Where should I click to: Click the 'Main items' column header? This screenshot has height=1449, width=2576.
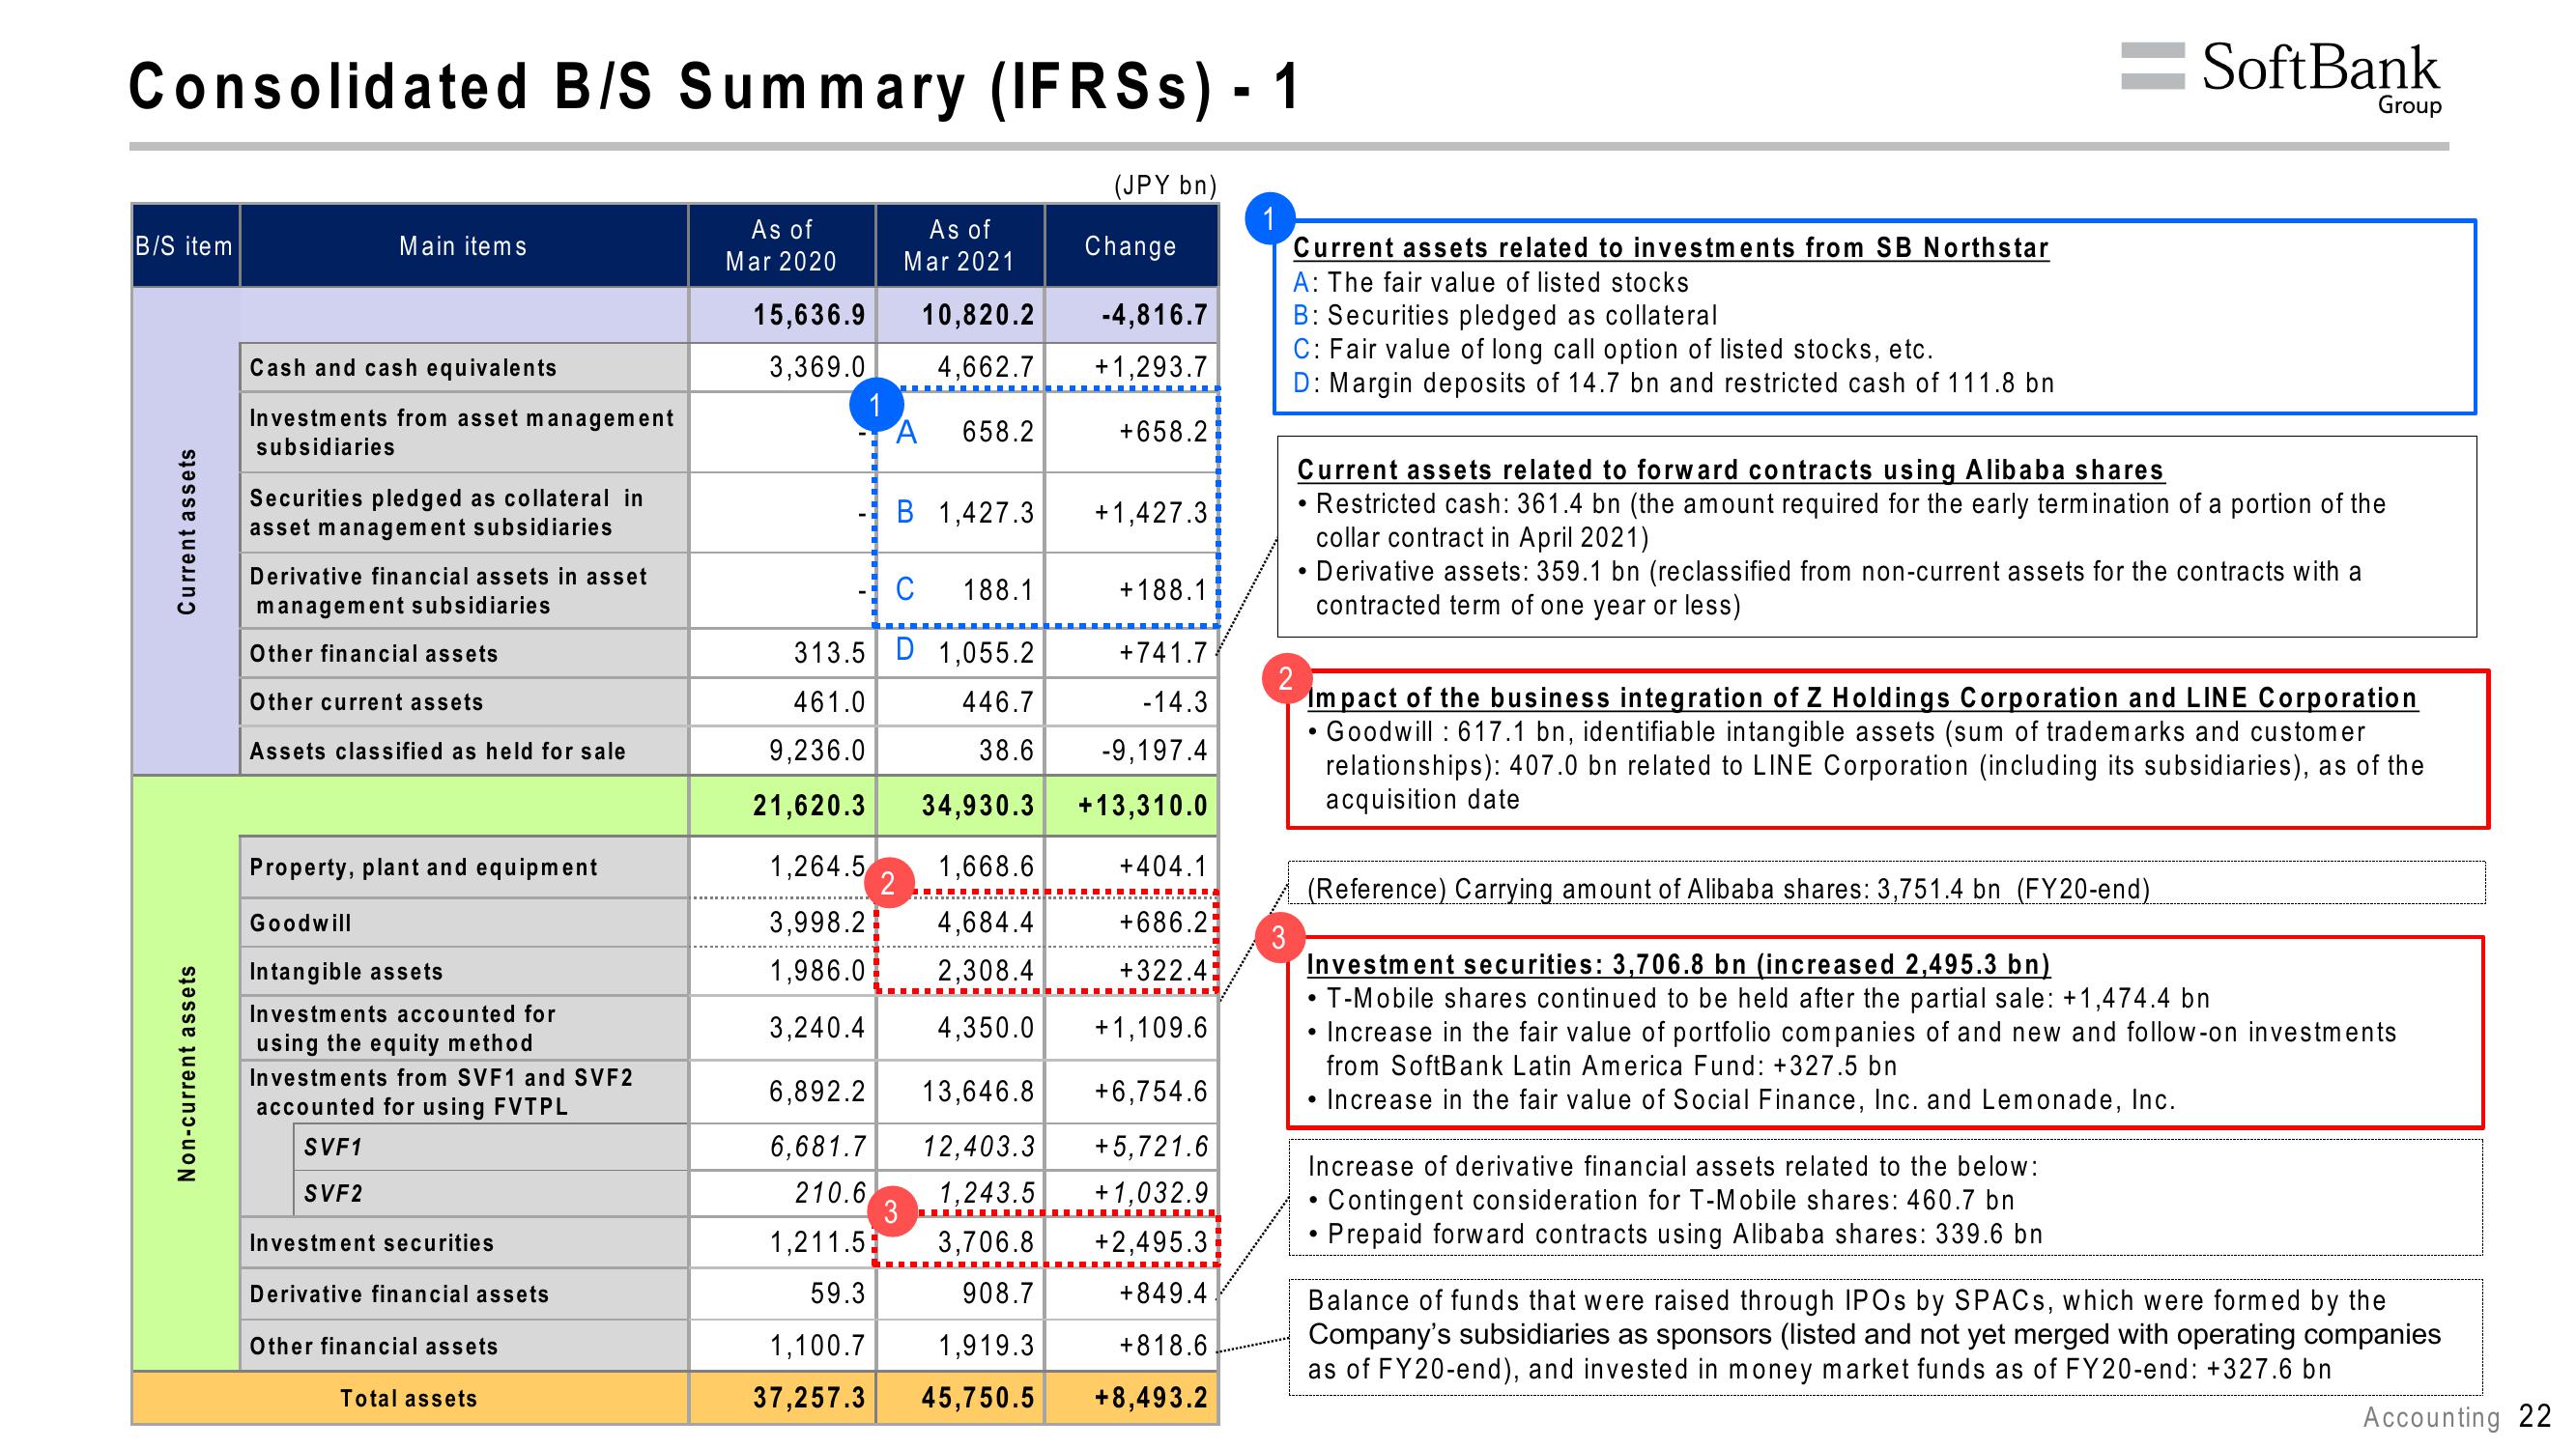click(463, 246)
